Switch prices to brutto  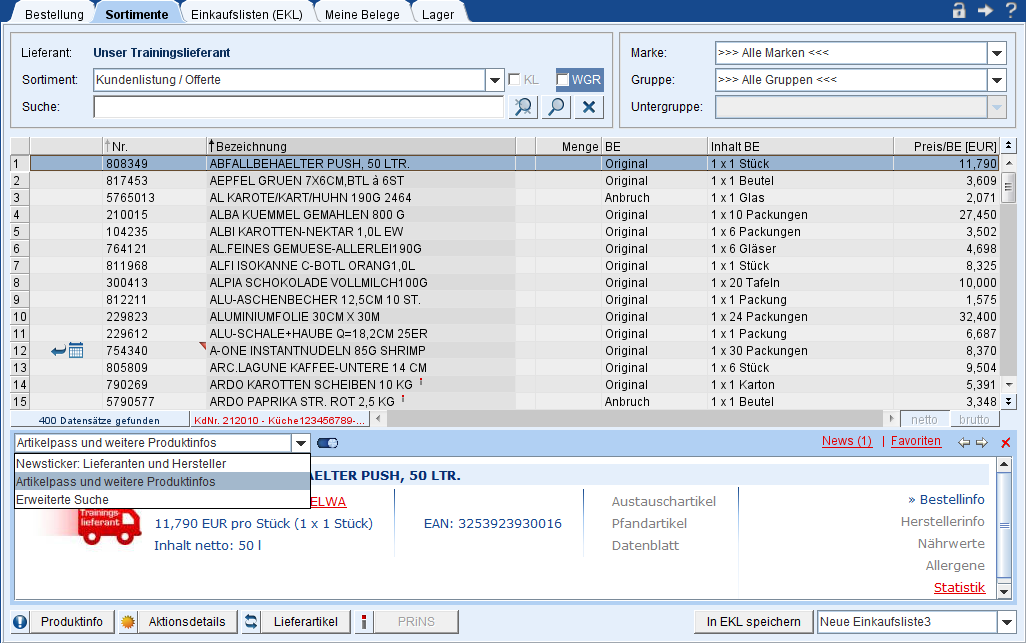[974, 420]
